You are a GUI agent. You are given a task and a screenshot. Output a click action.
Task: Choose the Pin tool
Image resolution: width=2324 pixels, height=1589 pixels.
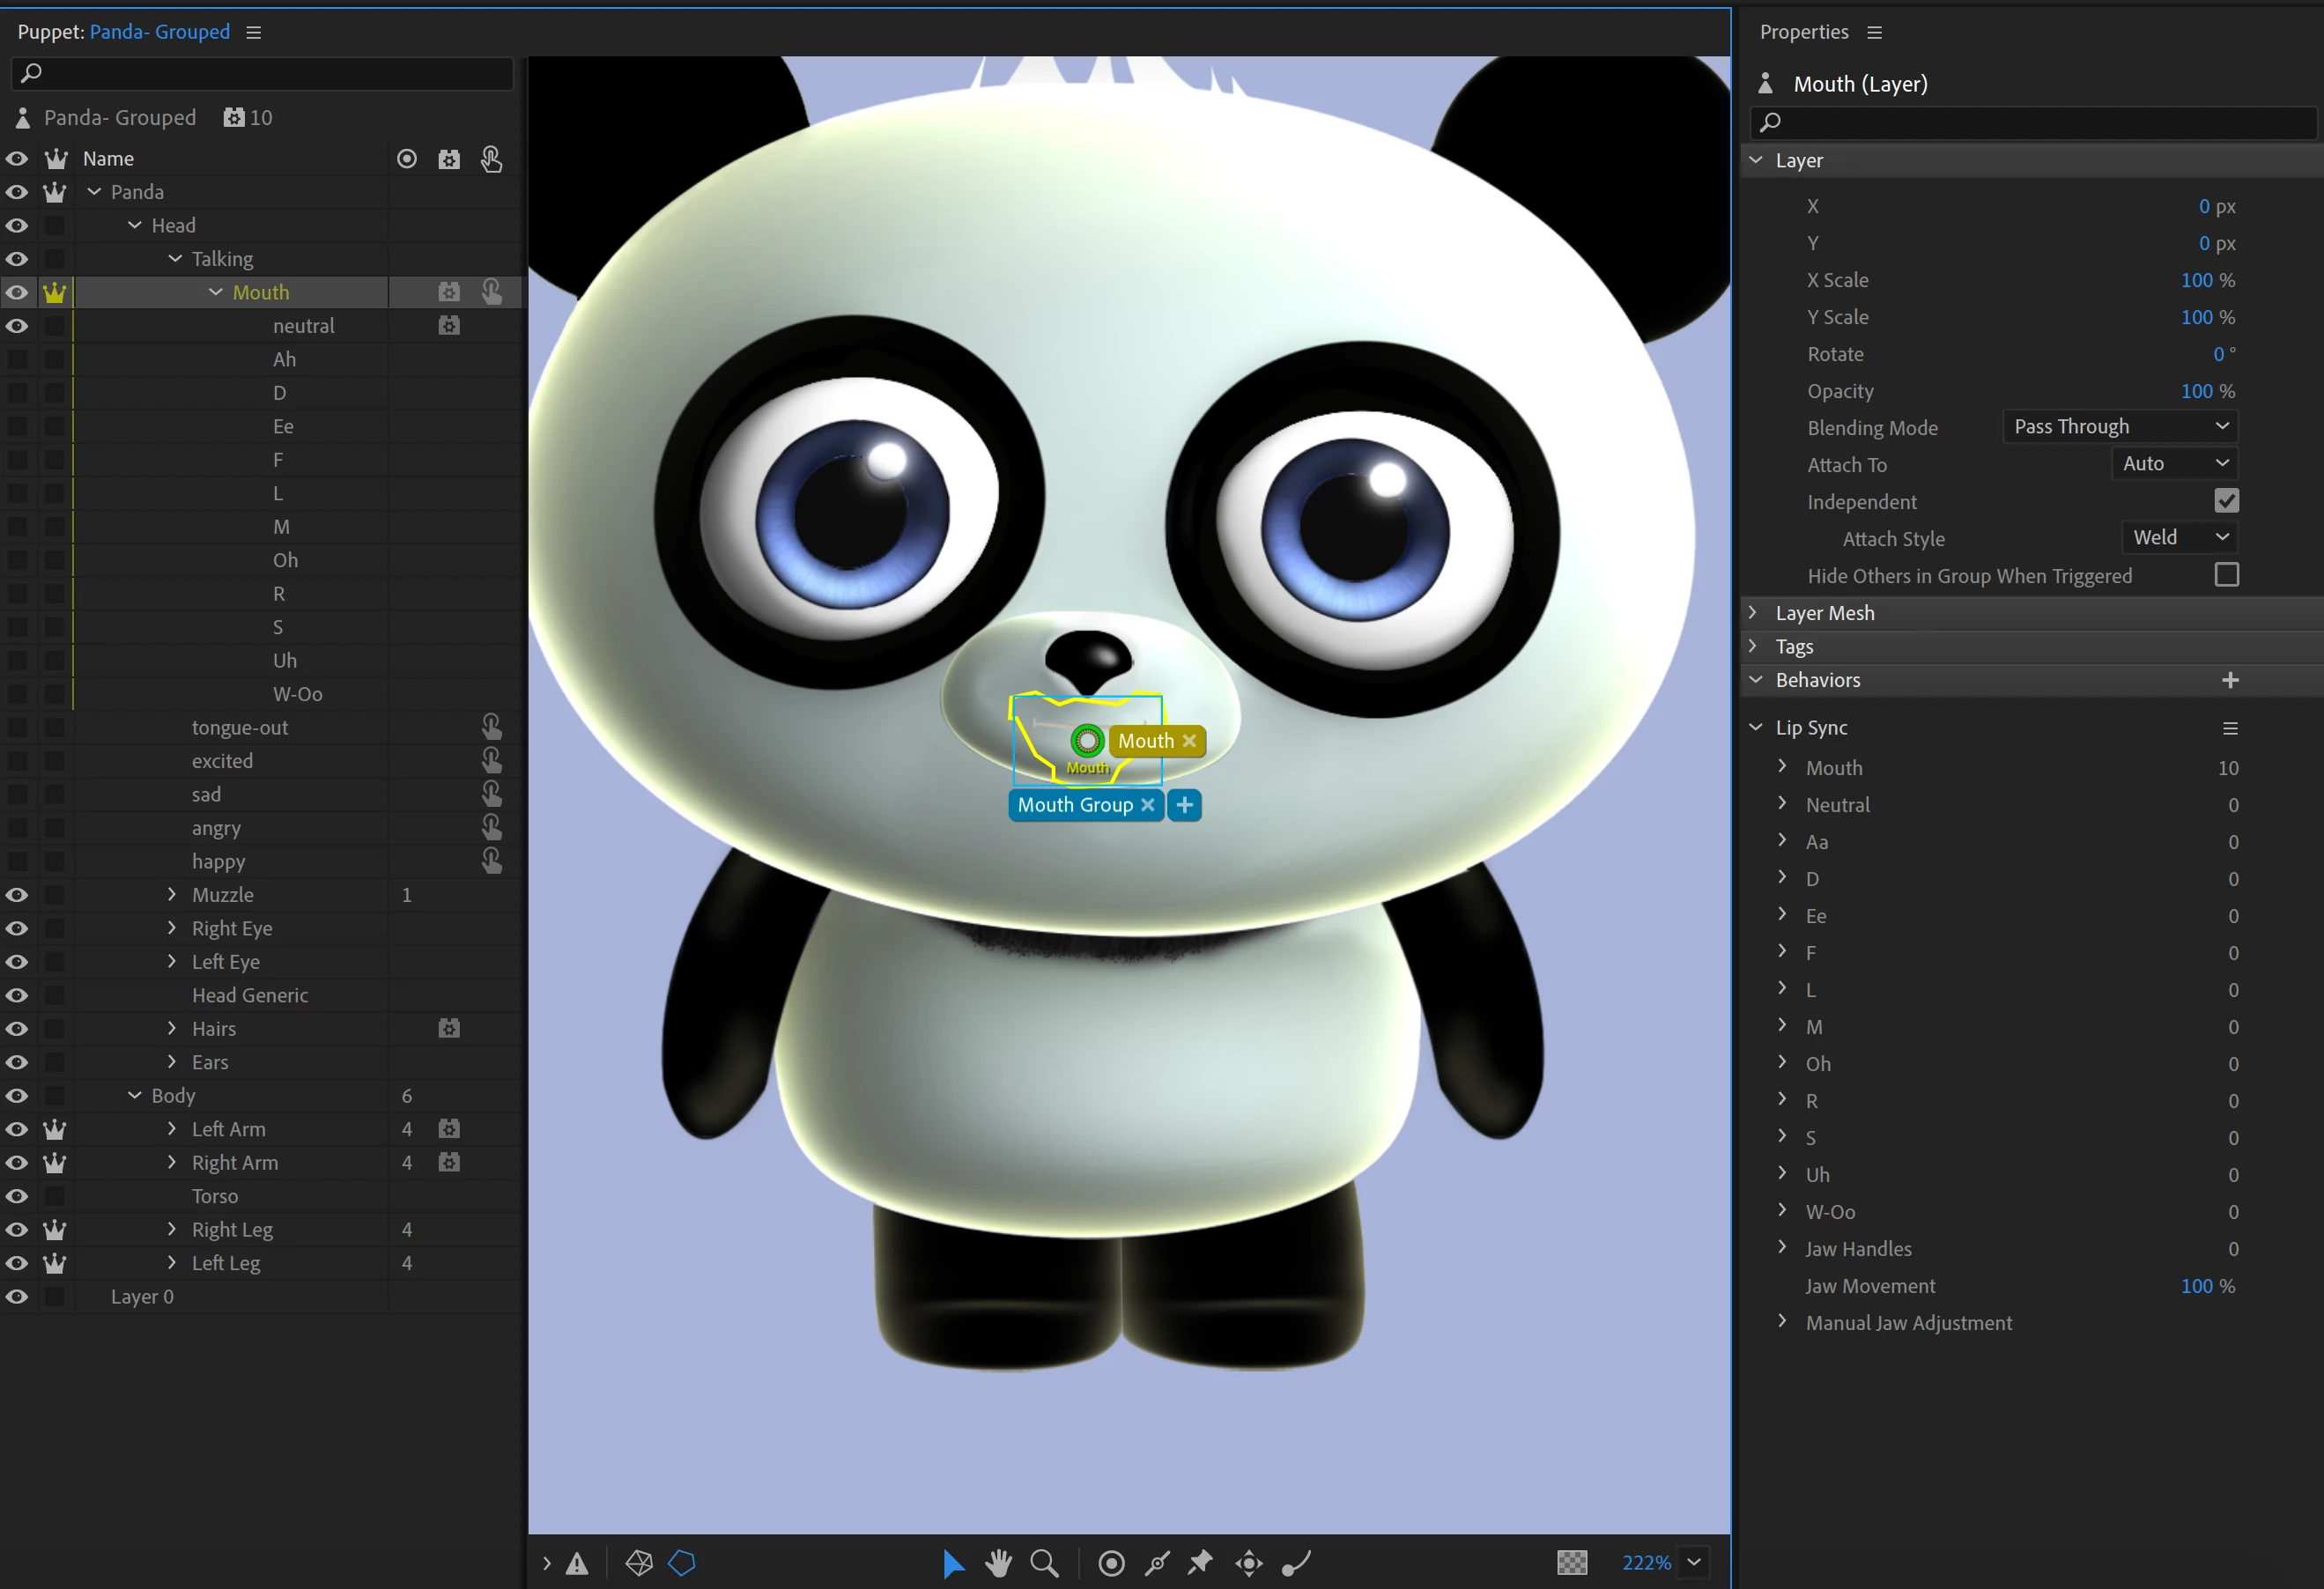[x=1201, y=1562]
